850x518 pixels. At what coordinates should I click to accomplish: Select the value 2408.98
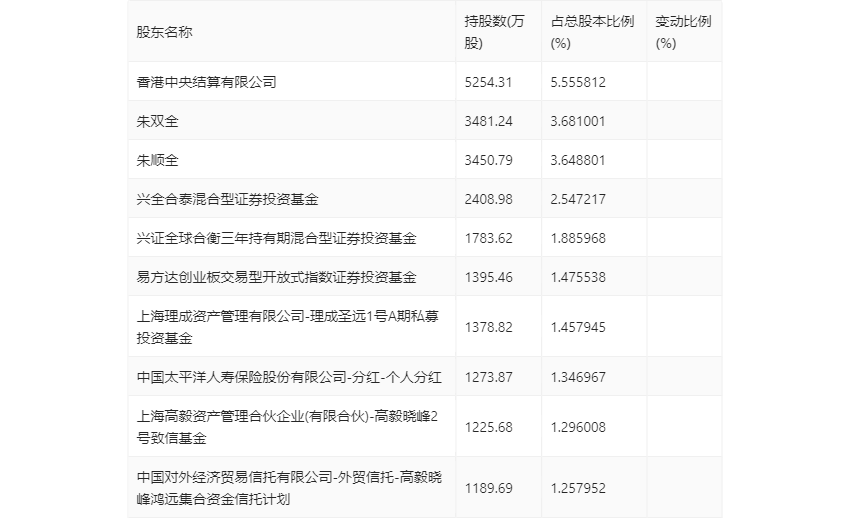point(488,199)
